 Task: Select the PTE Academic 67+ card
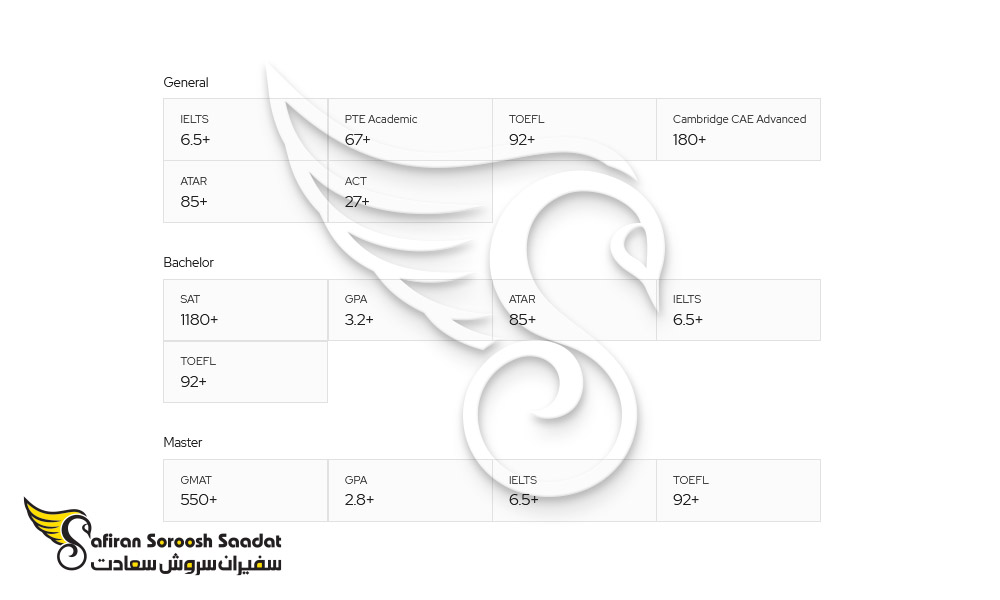pos(410,129)
